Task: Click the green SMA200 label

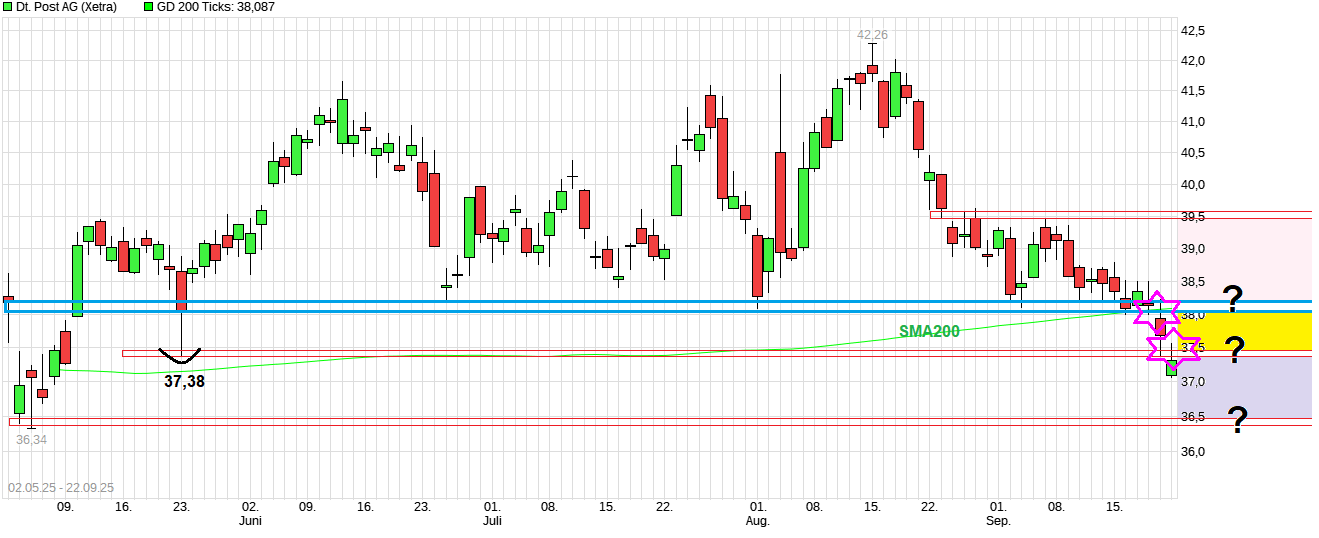Action: click(929, 331)
